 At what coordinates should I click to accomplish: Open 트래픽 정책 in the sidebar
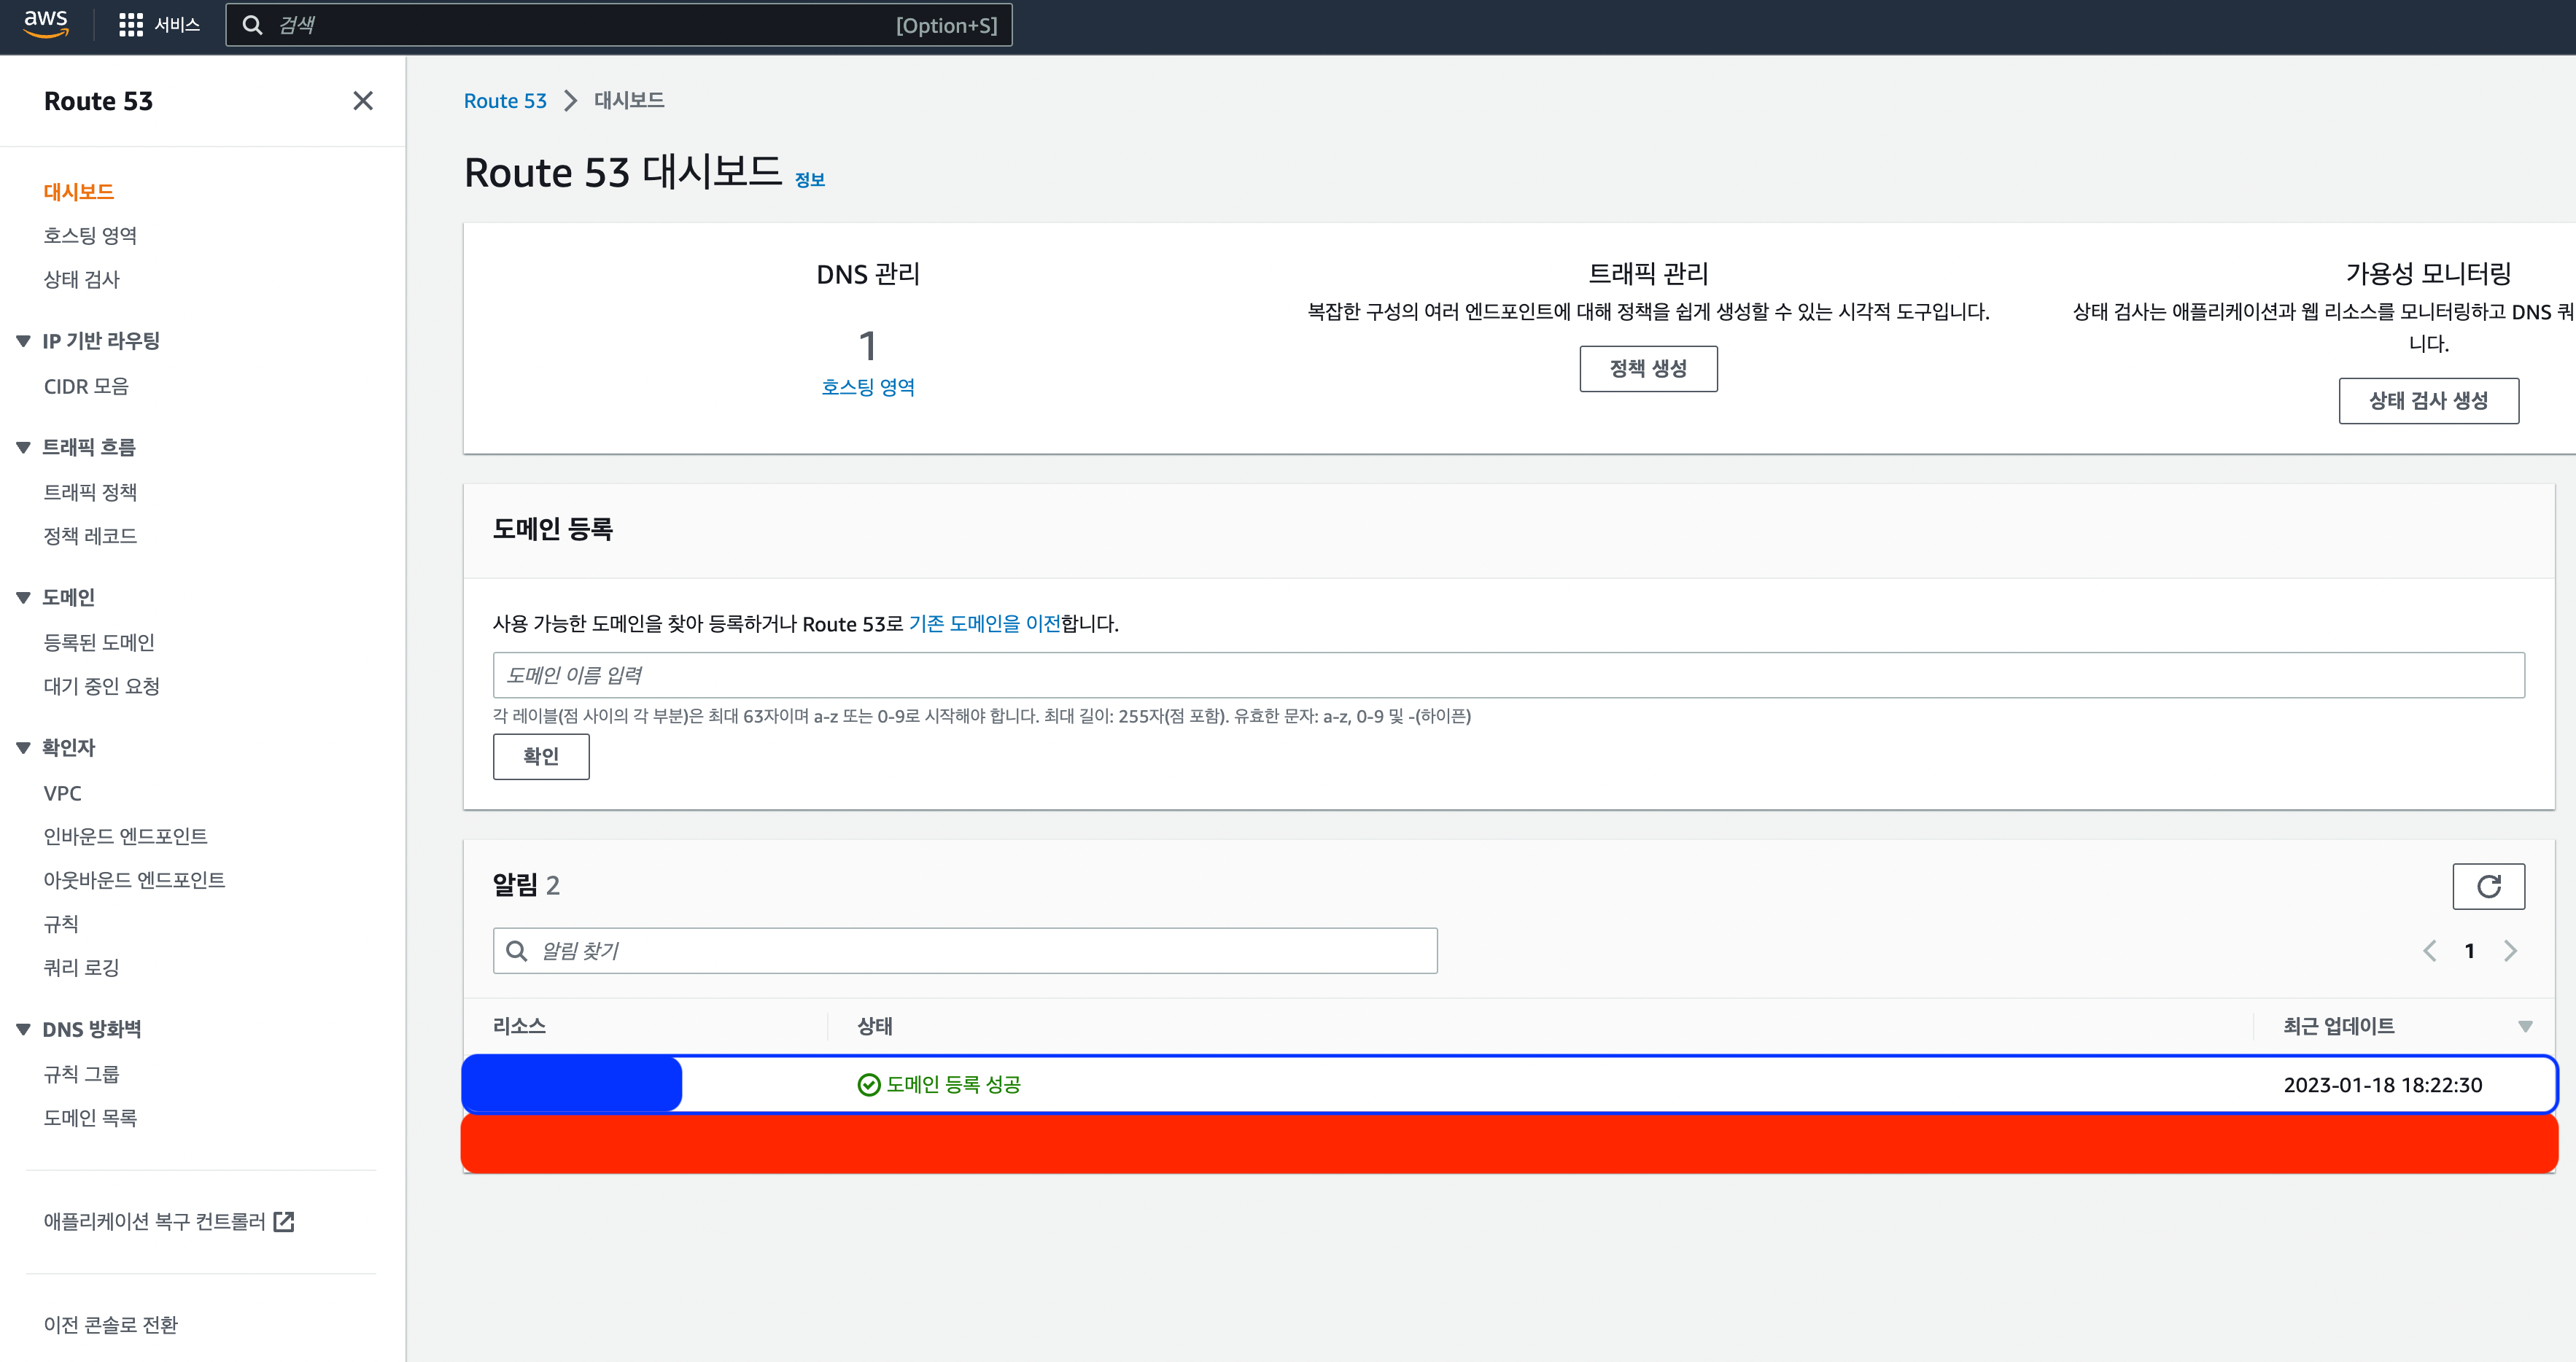click(90, 492)
